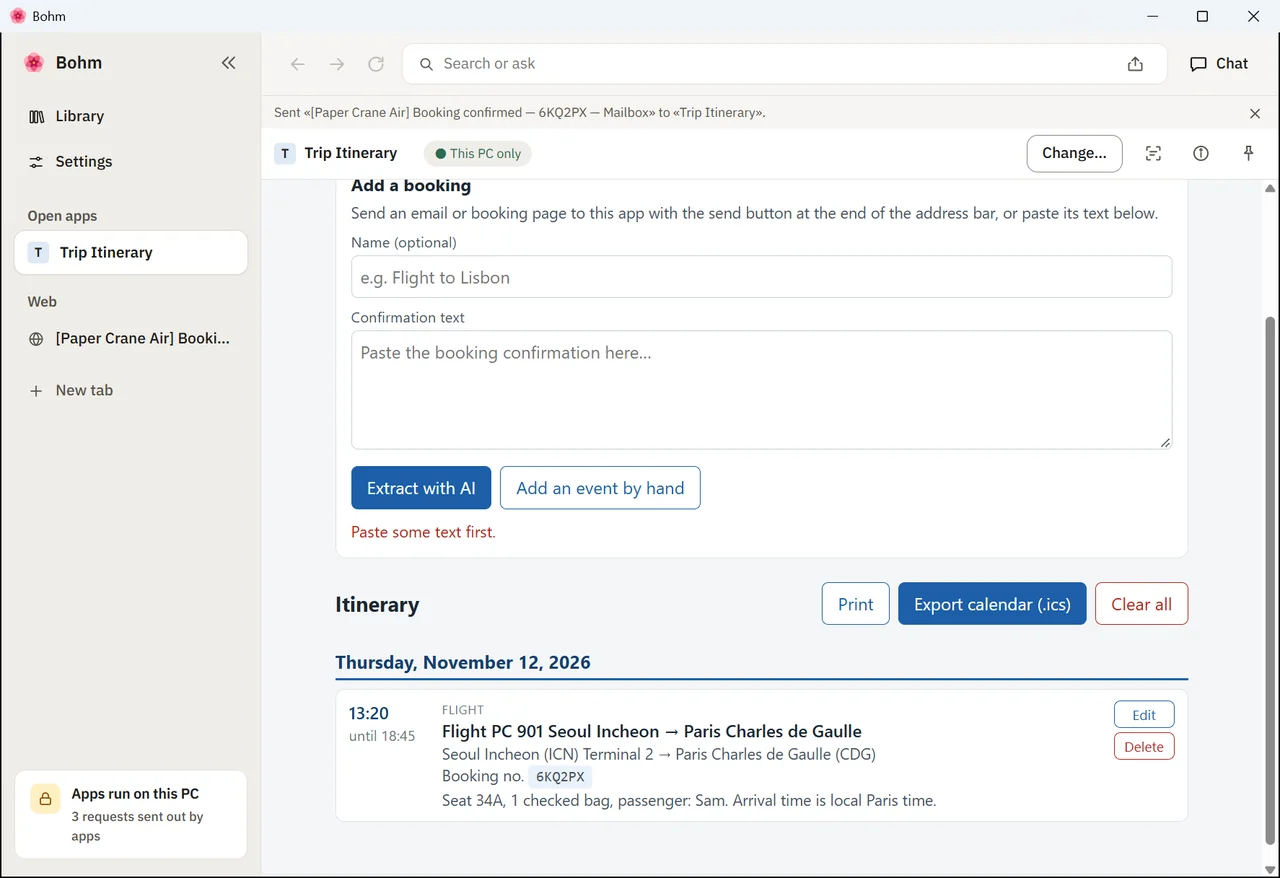Click the plus icon beside New tab
Viewport: 1280px width, 878px height.
36,391
